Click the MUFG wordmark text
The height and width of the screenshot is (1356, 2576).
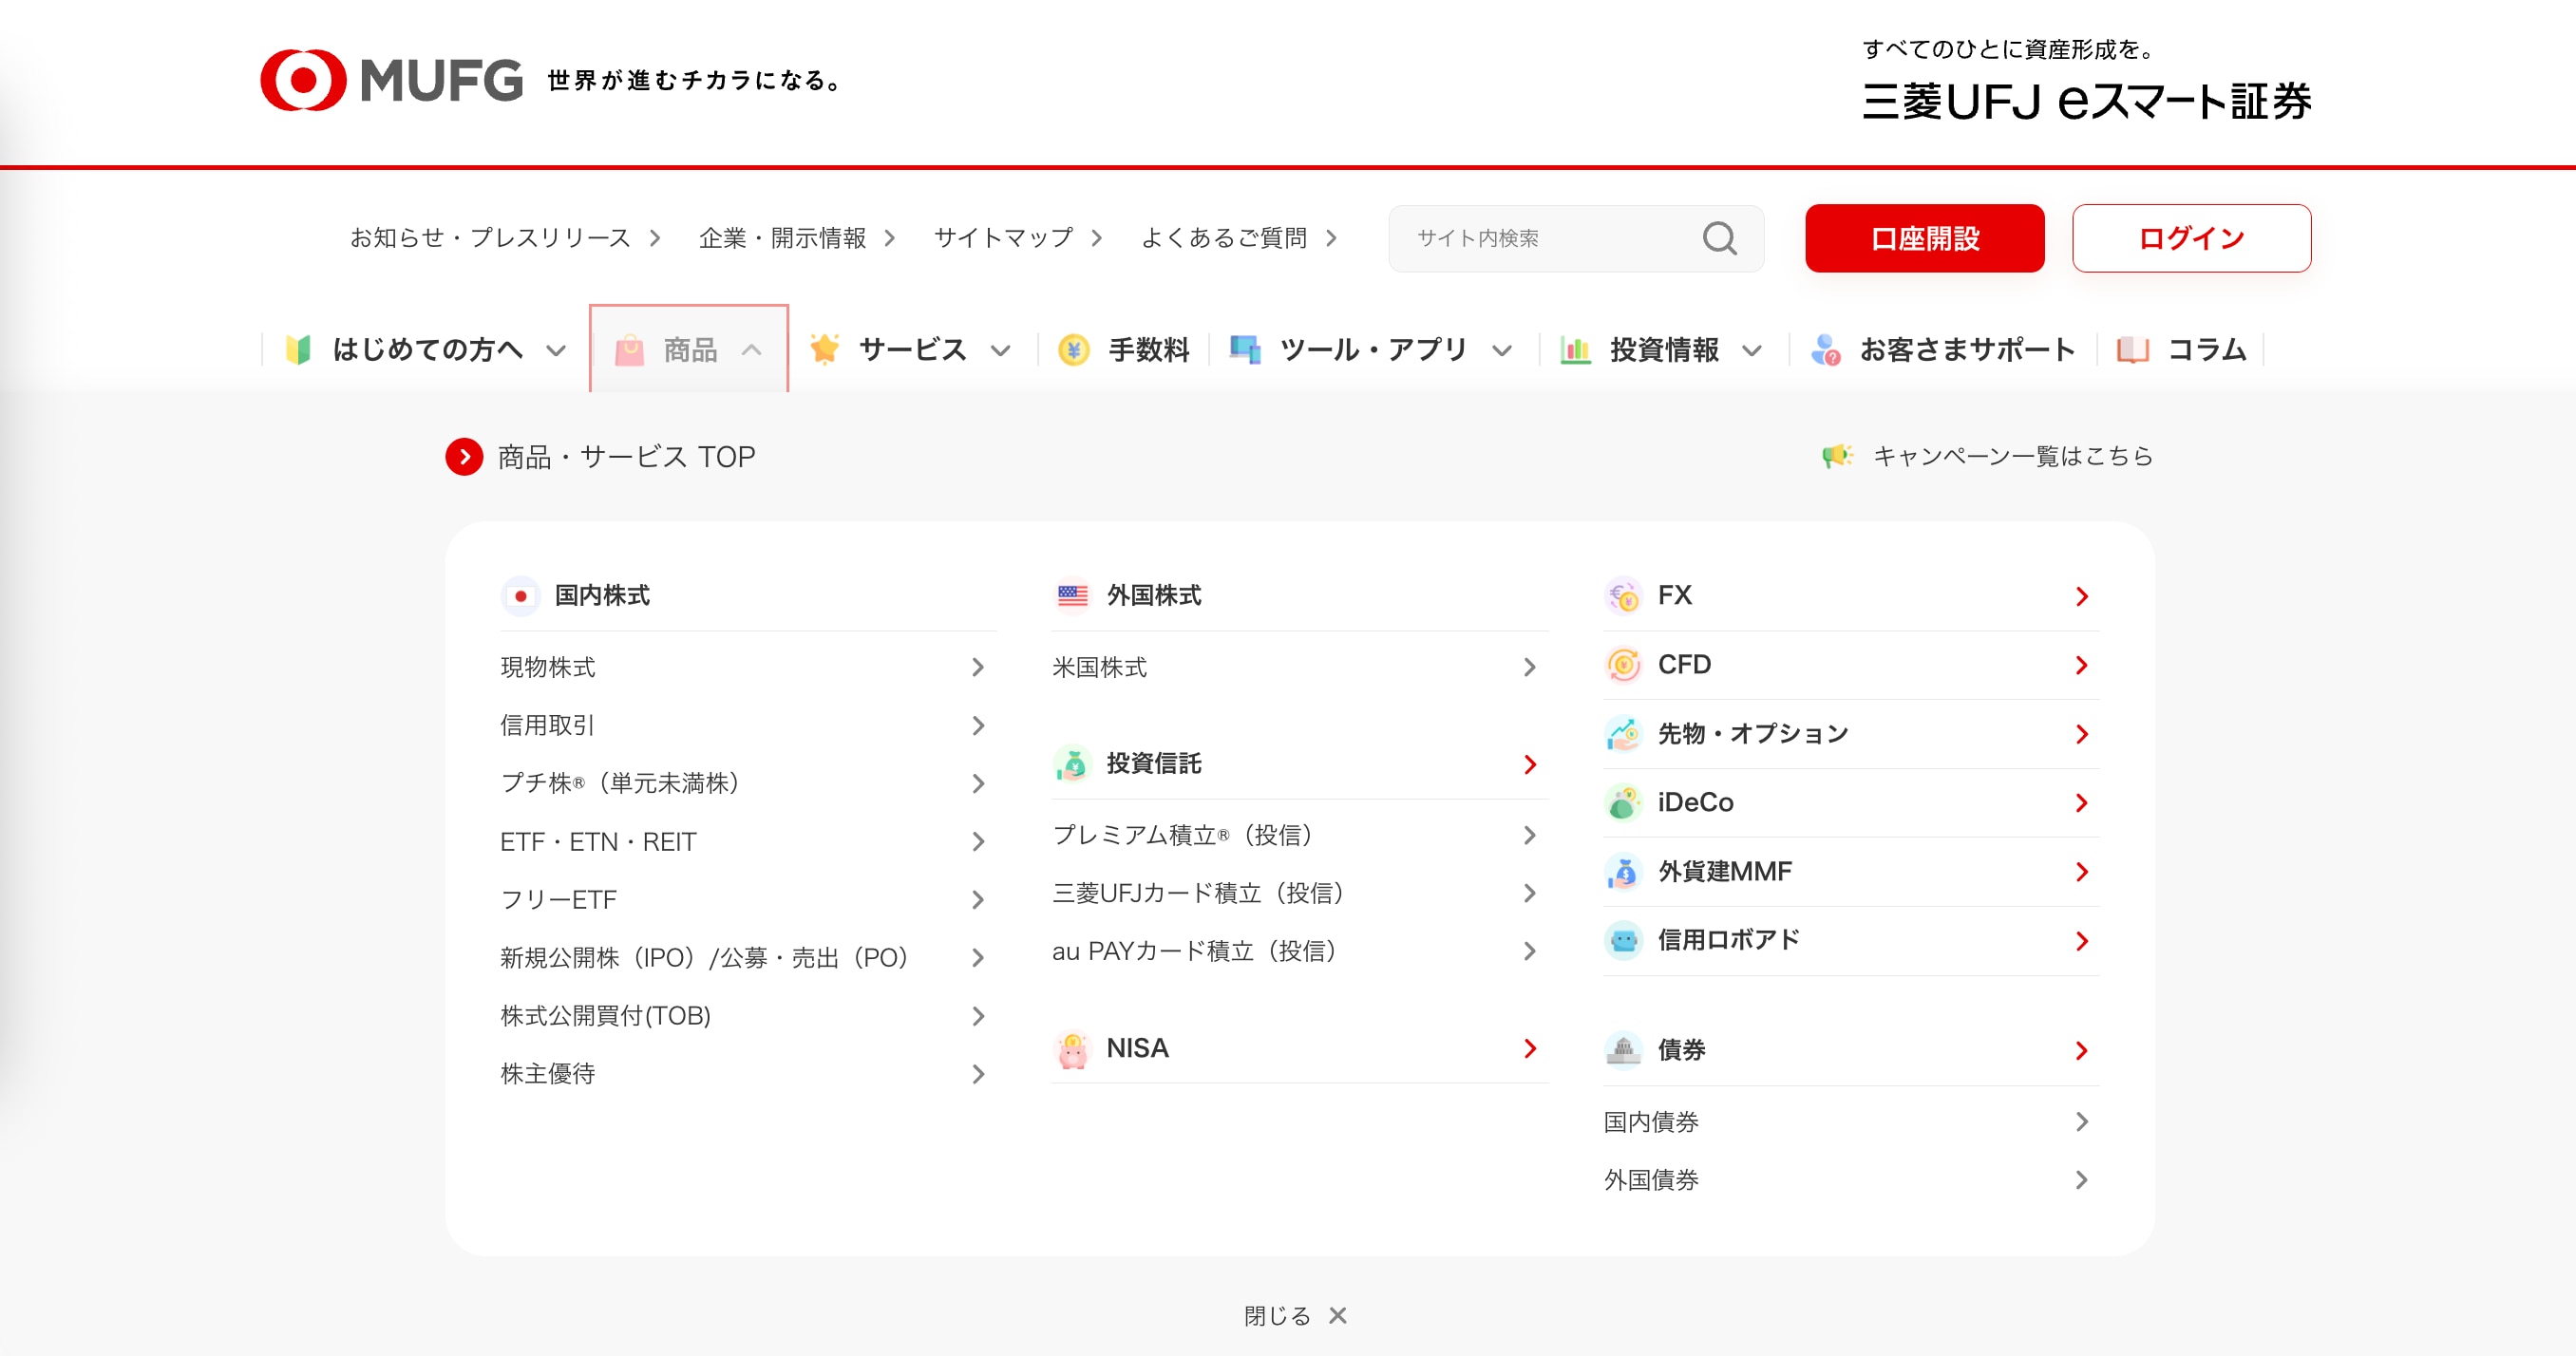[441, 81]
